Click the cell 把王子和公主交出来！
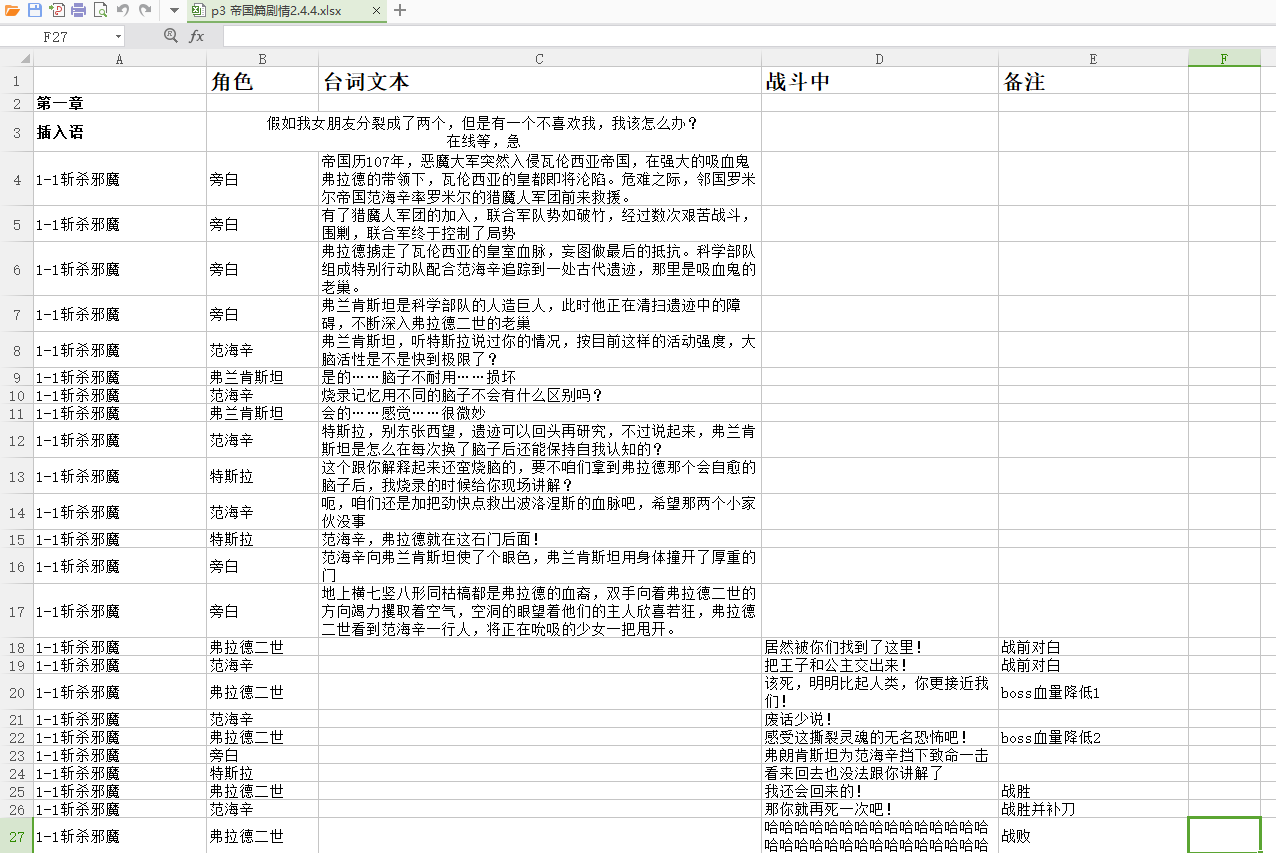1276x853 pixels. click(880, 665)
